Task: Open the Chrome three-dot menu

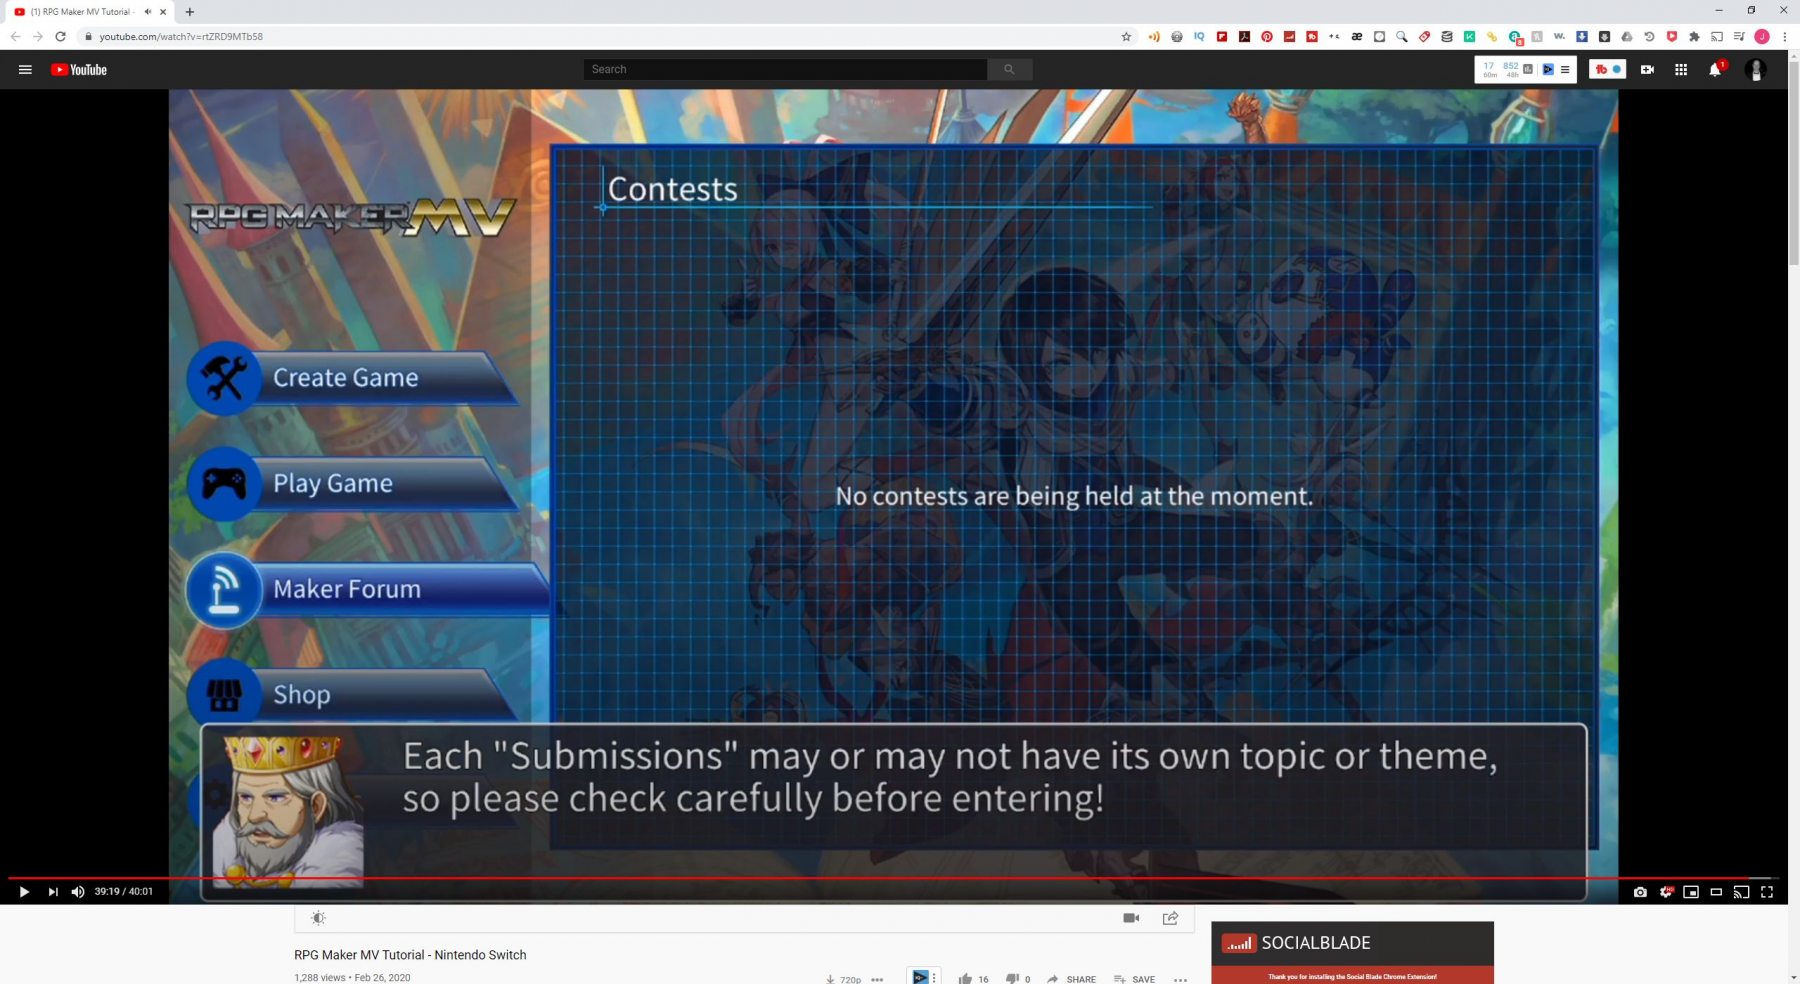Action: pos(1785,36)
